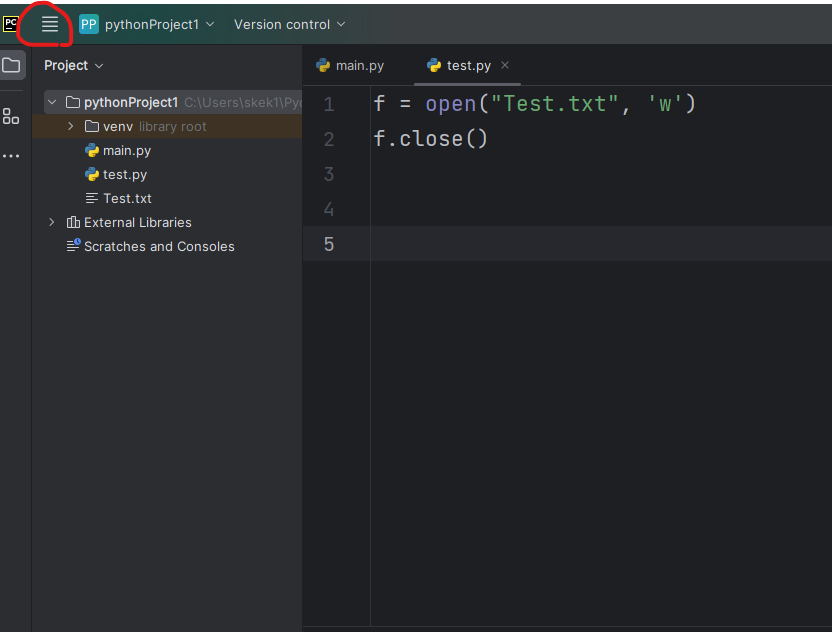
Task: Click the Python icon on test.py tab
Action: (x=434, y=65)
